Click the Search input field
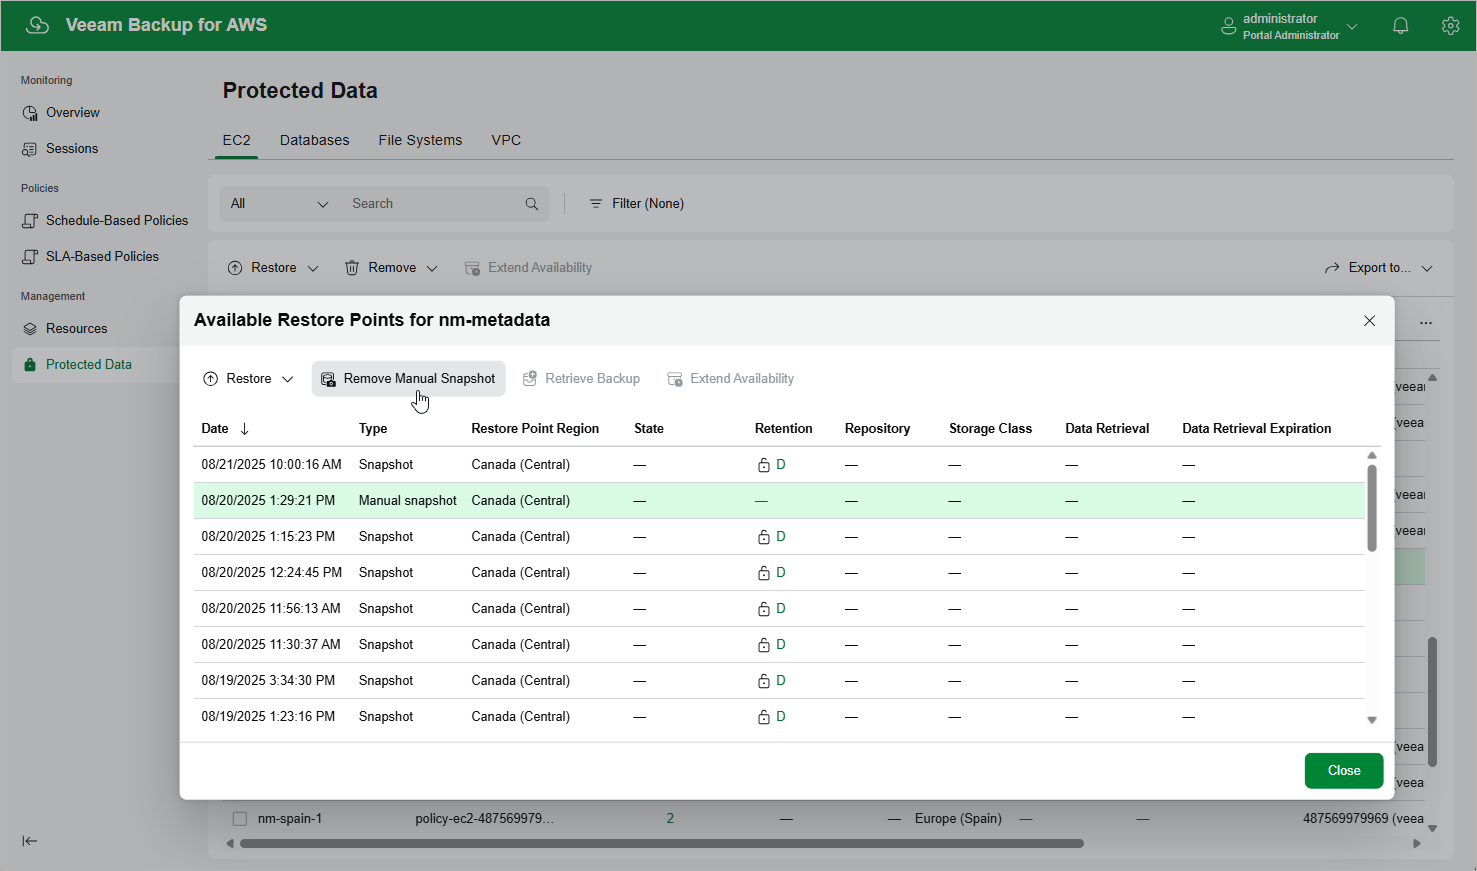The image size is (1477, 871). (435, 204)
